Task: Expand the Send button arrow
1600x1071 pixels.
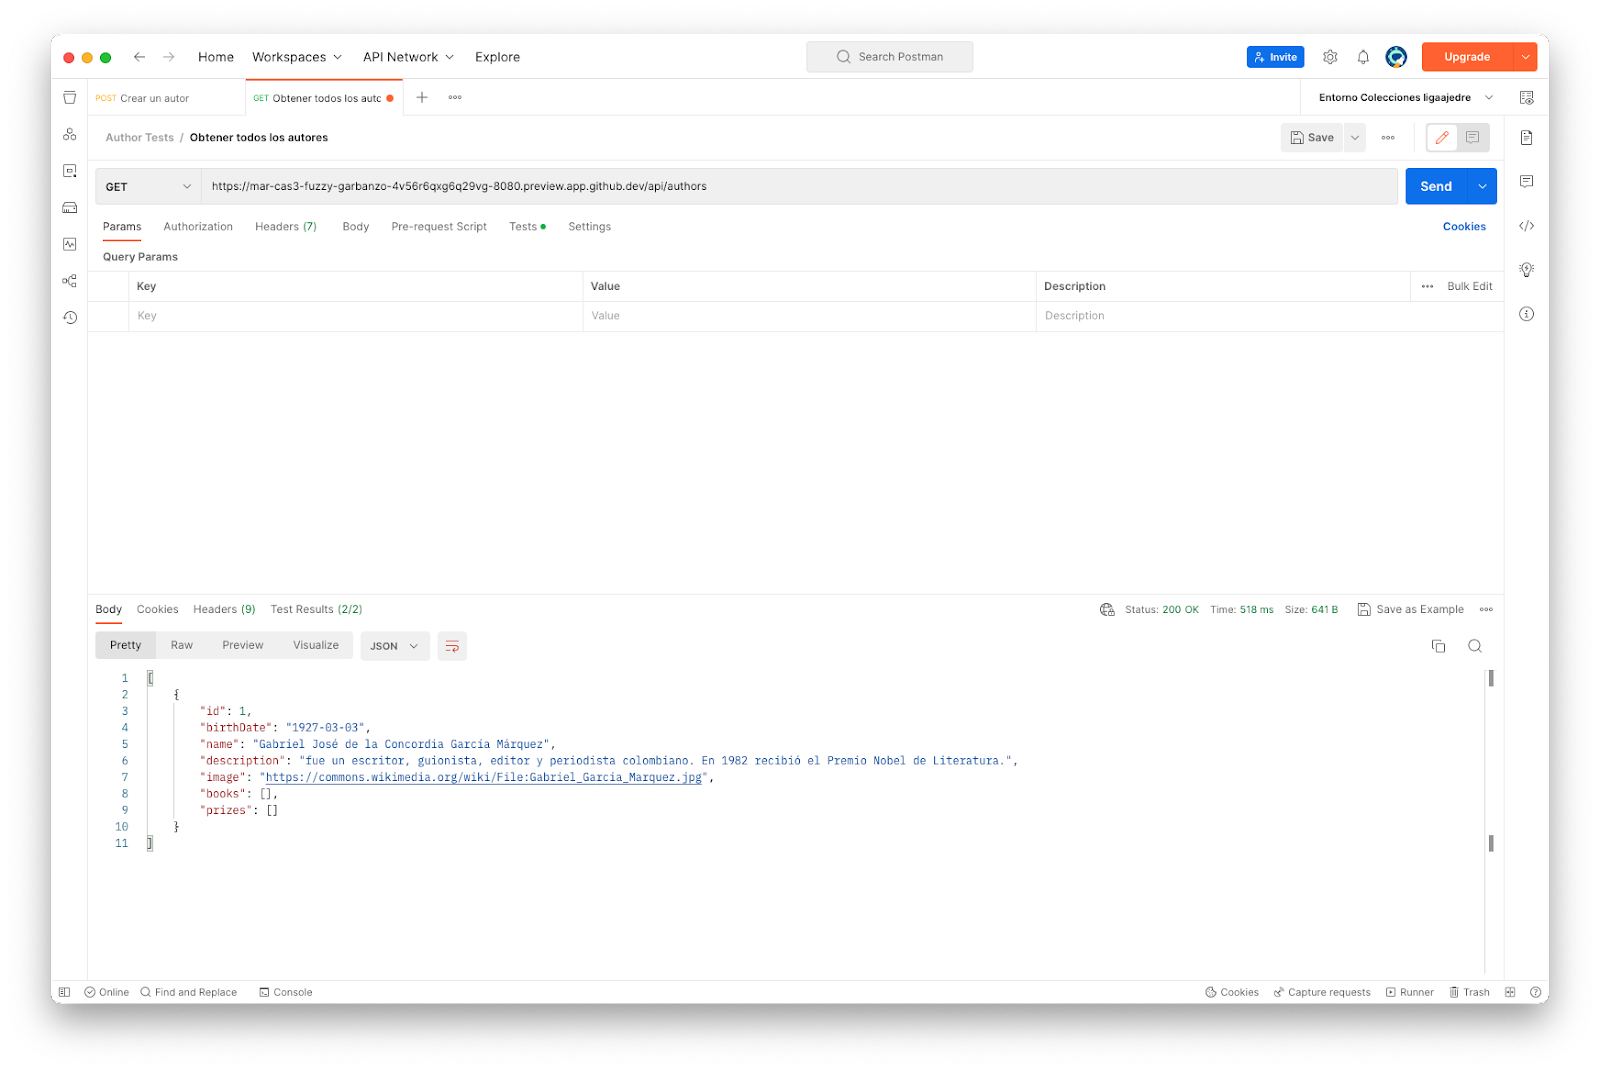Action: [x=1482, y=187]
